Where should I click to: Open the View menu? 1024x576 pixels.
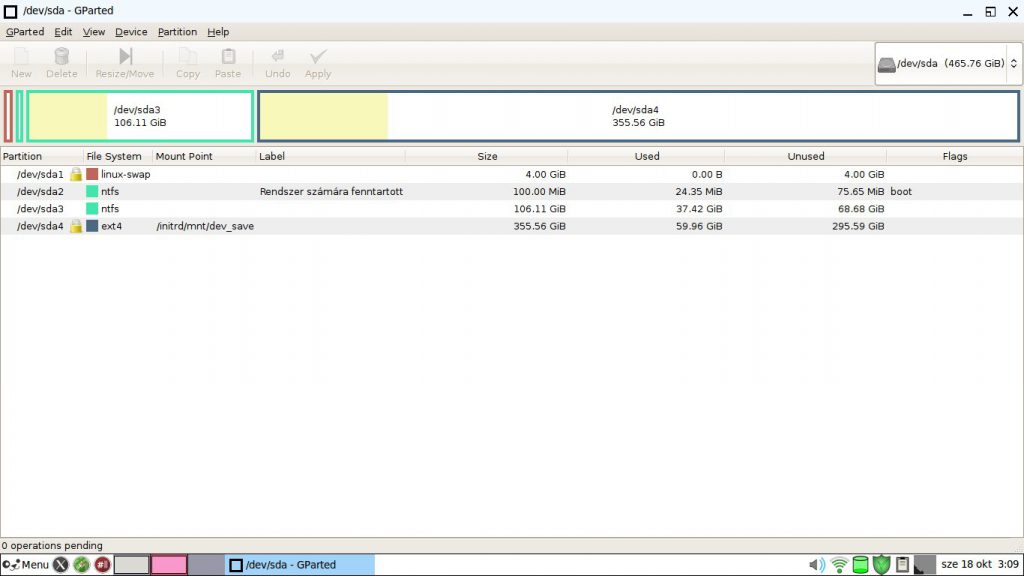(x=93, y=31)
